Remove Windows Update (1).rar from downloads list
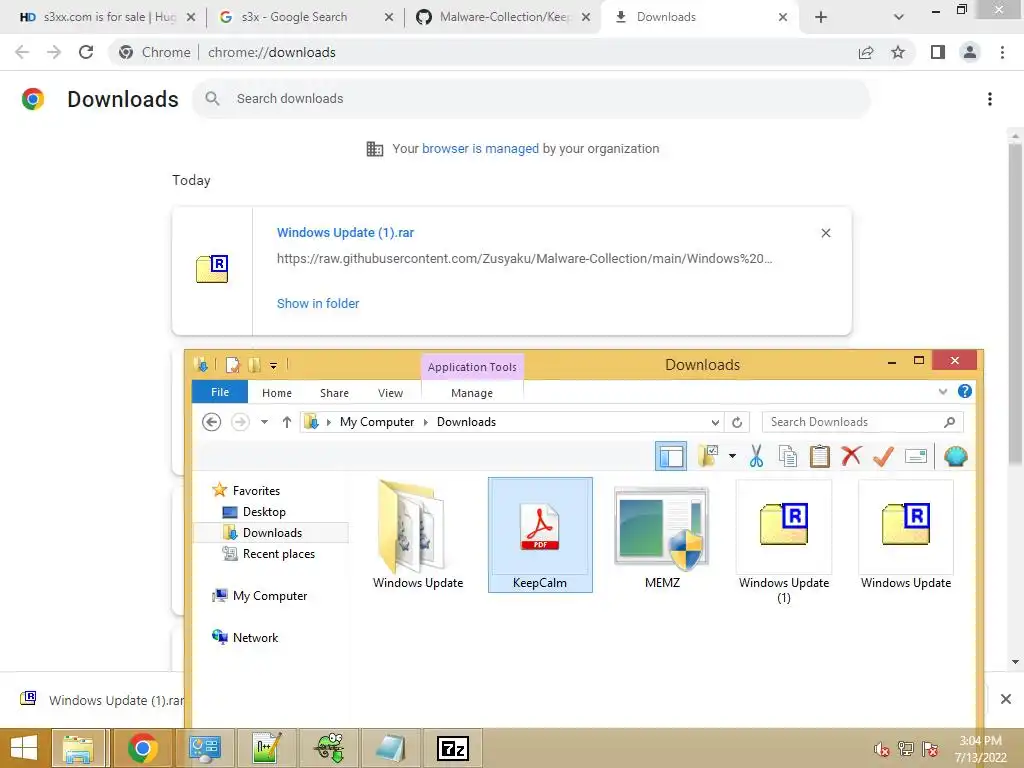This screenshot has width=1024, height=768. click(x=825, y=233)
